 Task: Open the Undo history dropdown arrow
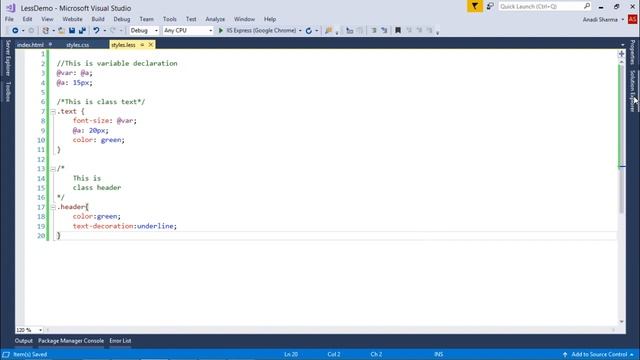(x=104, y=31)
